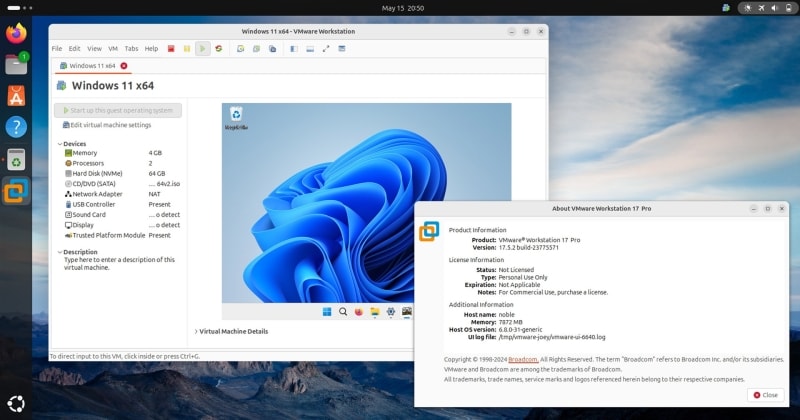
Task: Open the VMware Workstation dock icon
Action: tap(16, 190)
